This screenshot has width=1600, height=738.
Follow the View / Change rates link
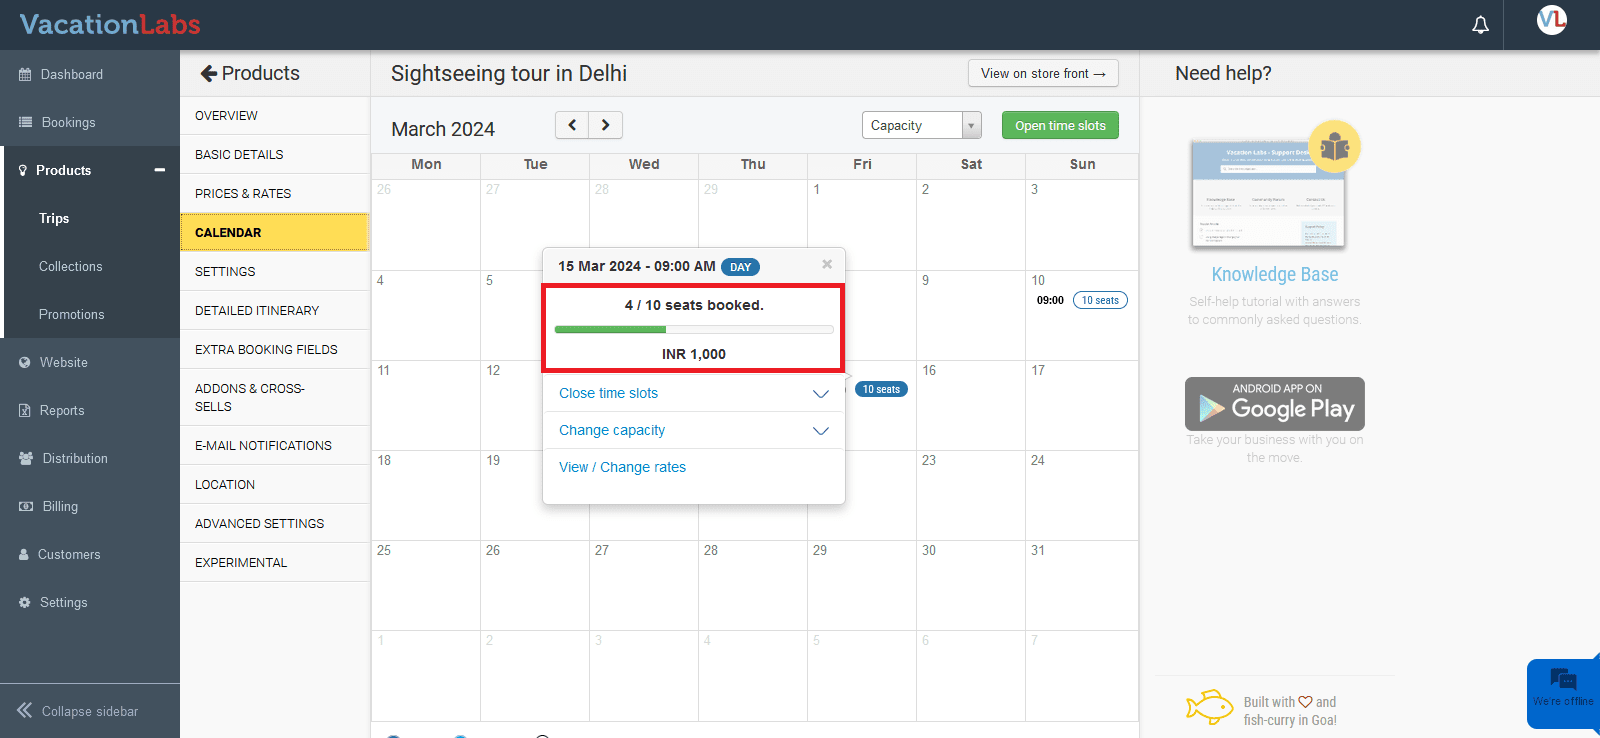point(622,467)
